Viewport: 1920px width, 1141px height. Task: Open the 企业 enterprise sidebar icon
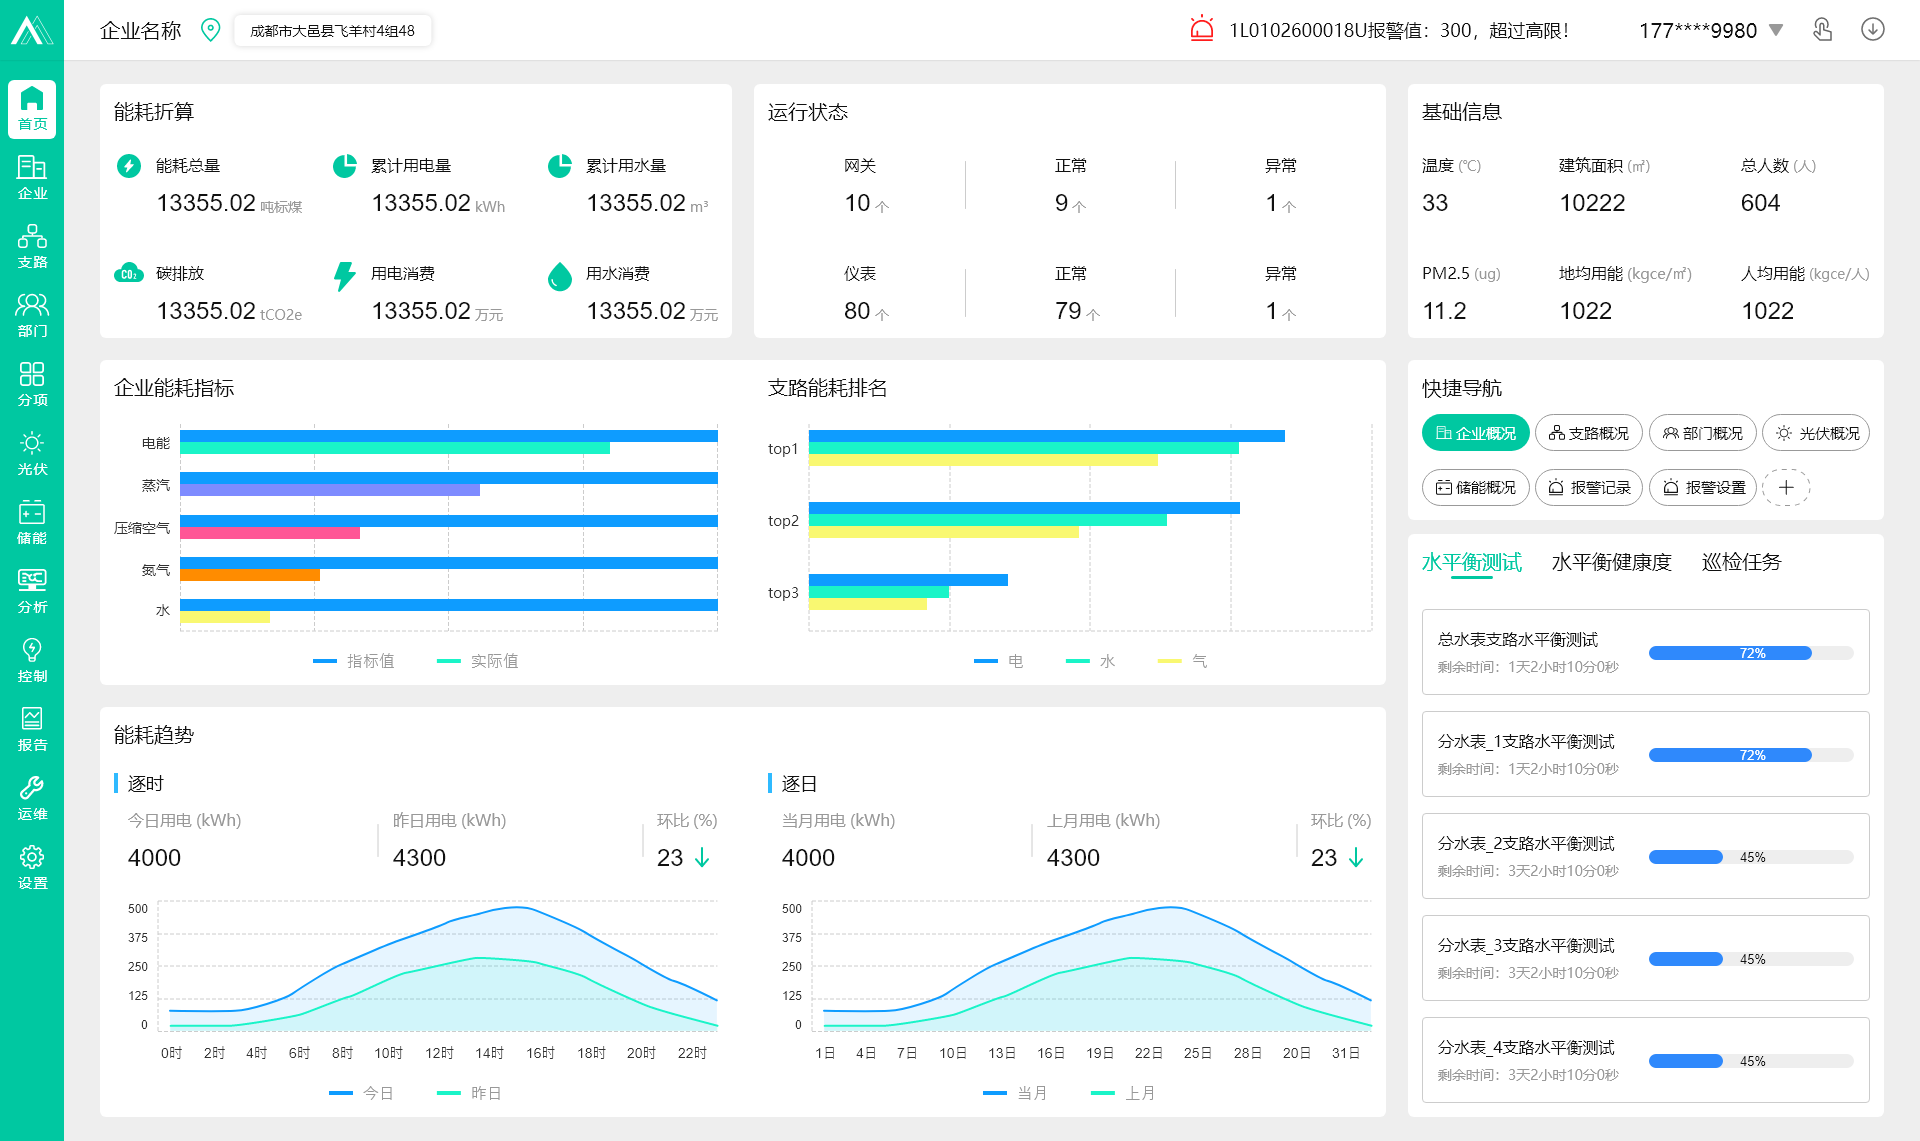tap(32, 177)
